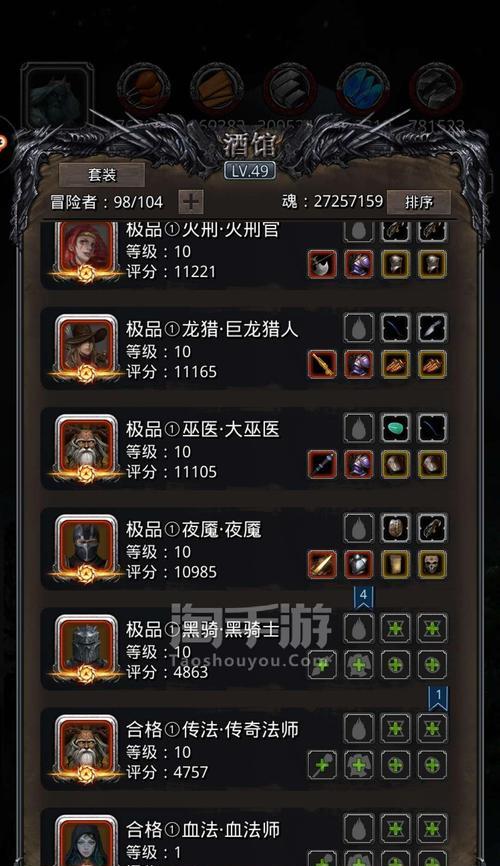Open the 套装 set button
The image size is (500, 866).
tap(102, 175)
